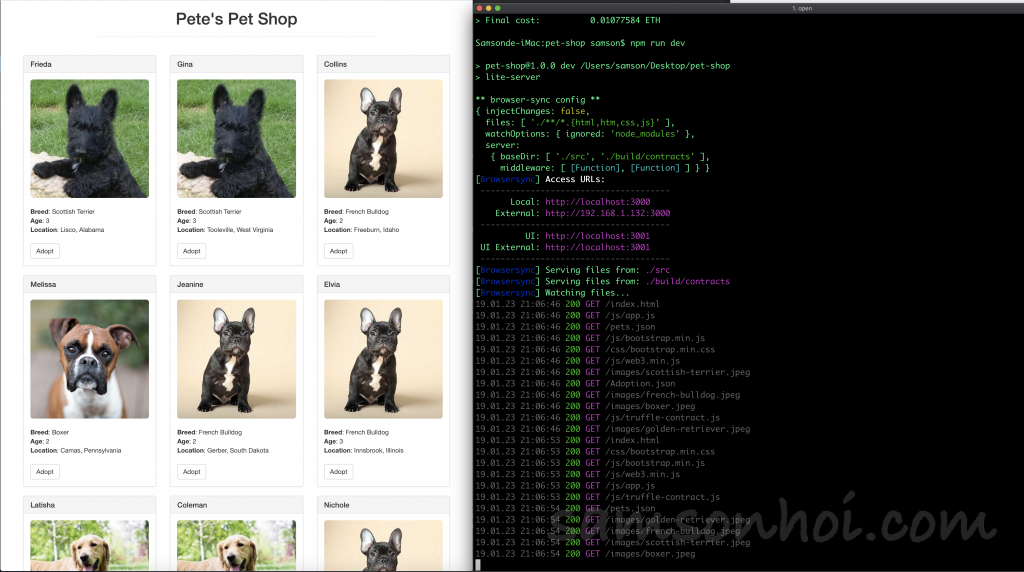Click Adopt button for Gina

[191, 251]
